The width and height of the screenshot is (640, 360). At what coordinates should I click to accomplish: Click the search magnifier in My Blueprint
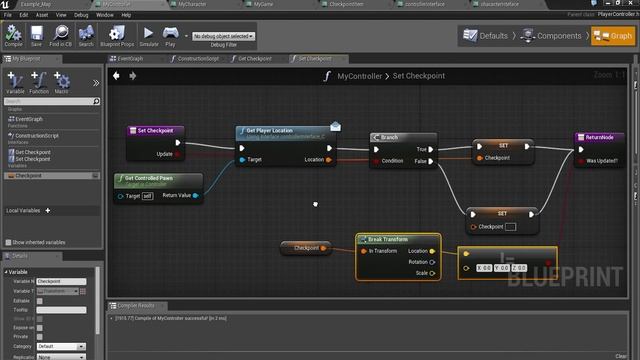click(x=96, y=101)
